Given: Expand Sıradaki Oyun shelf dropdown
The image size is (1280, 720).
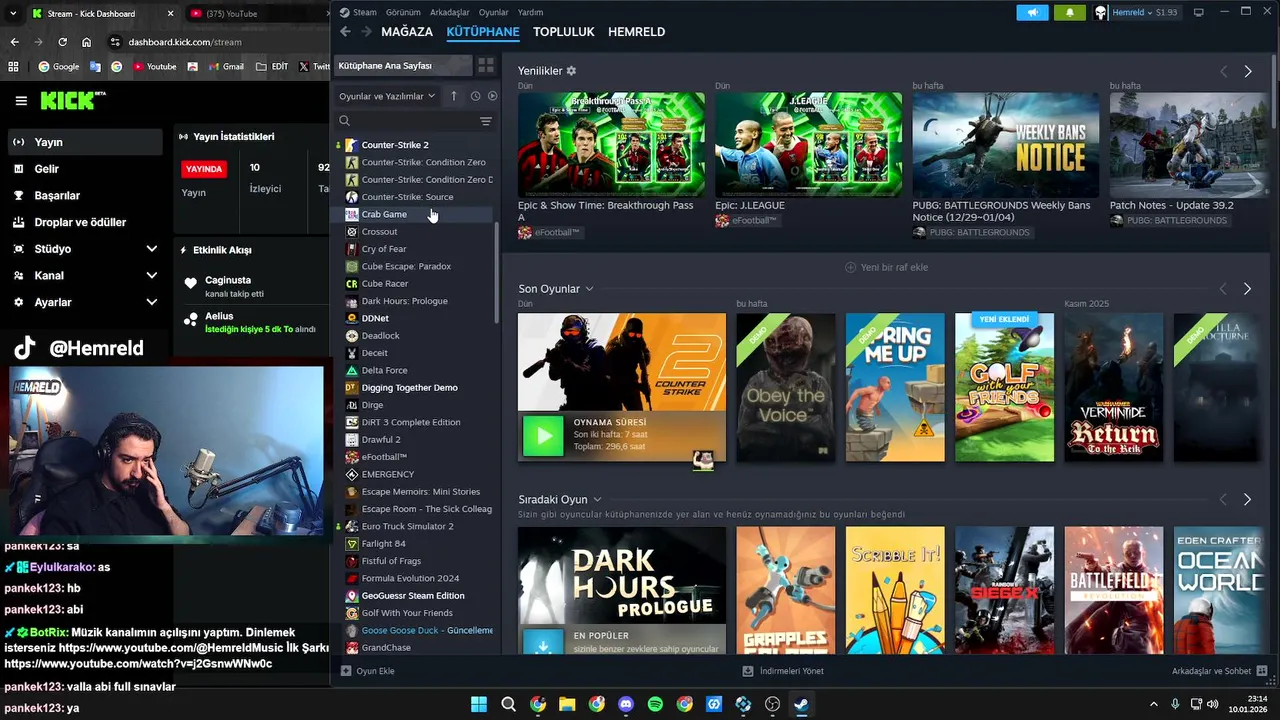Looking at the screenshot, I should (x=597, y=499).
